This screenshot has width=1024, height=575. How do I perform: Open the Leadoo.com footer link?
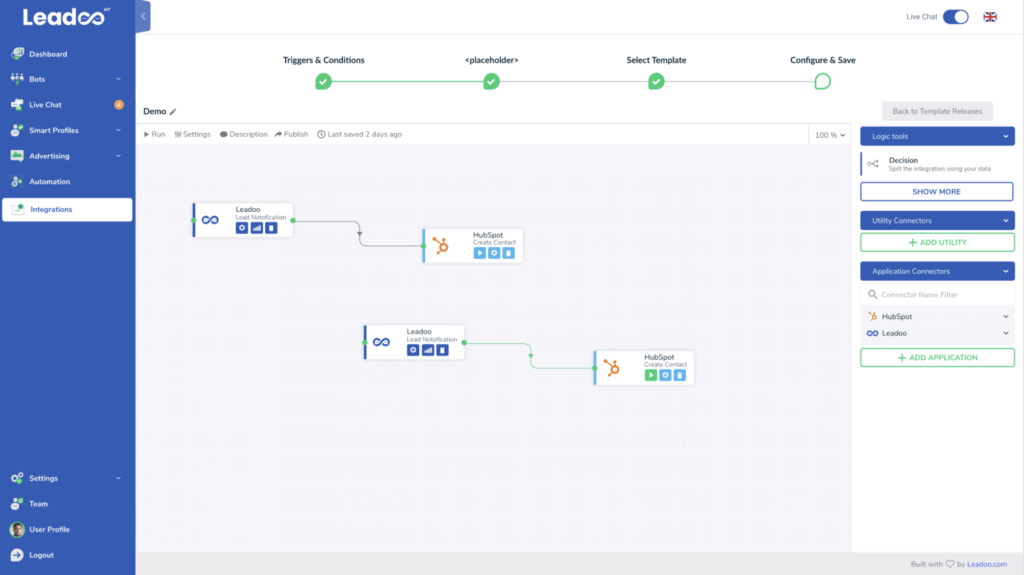tap(987, 564)
